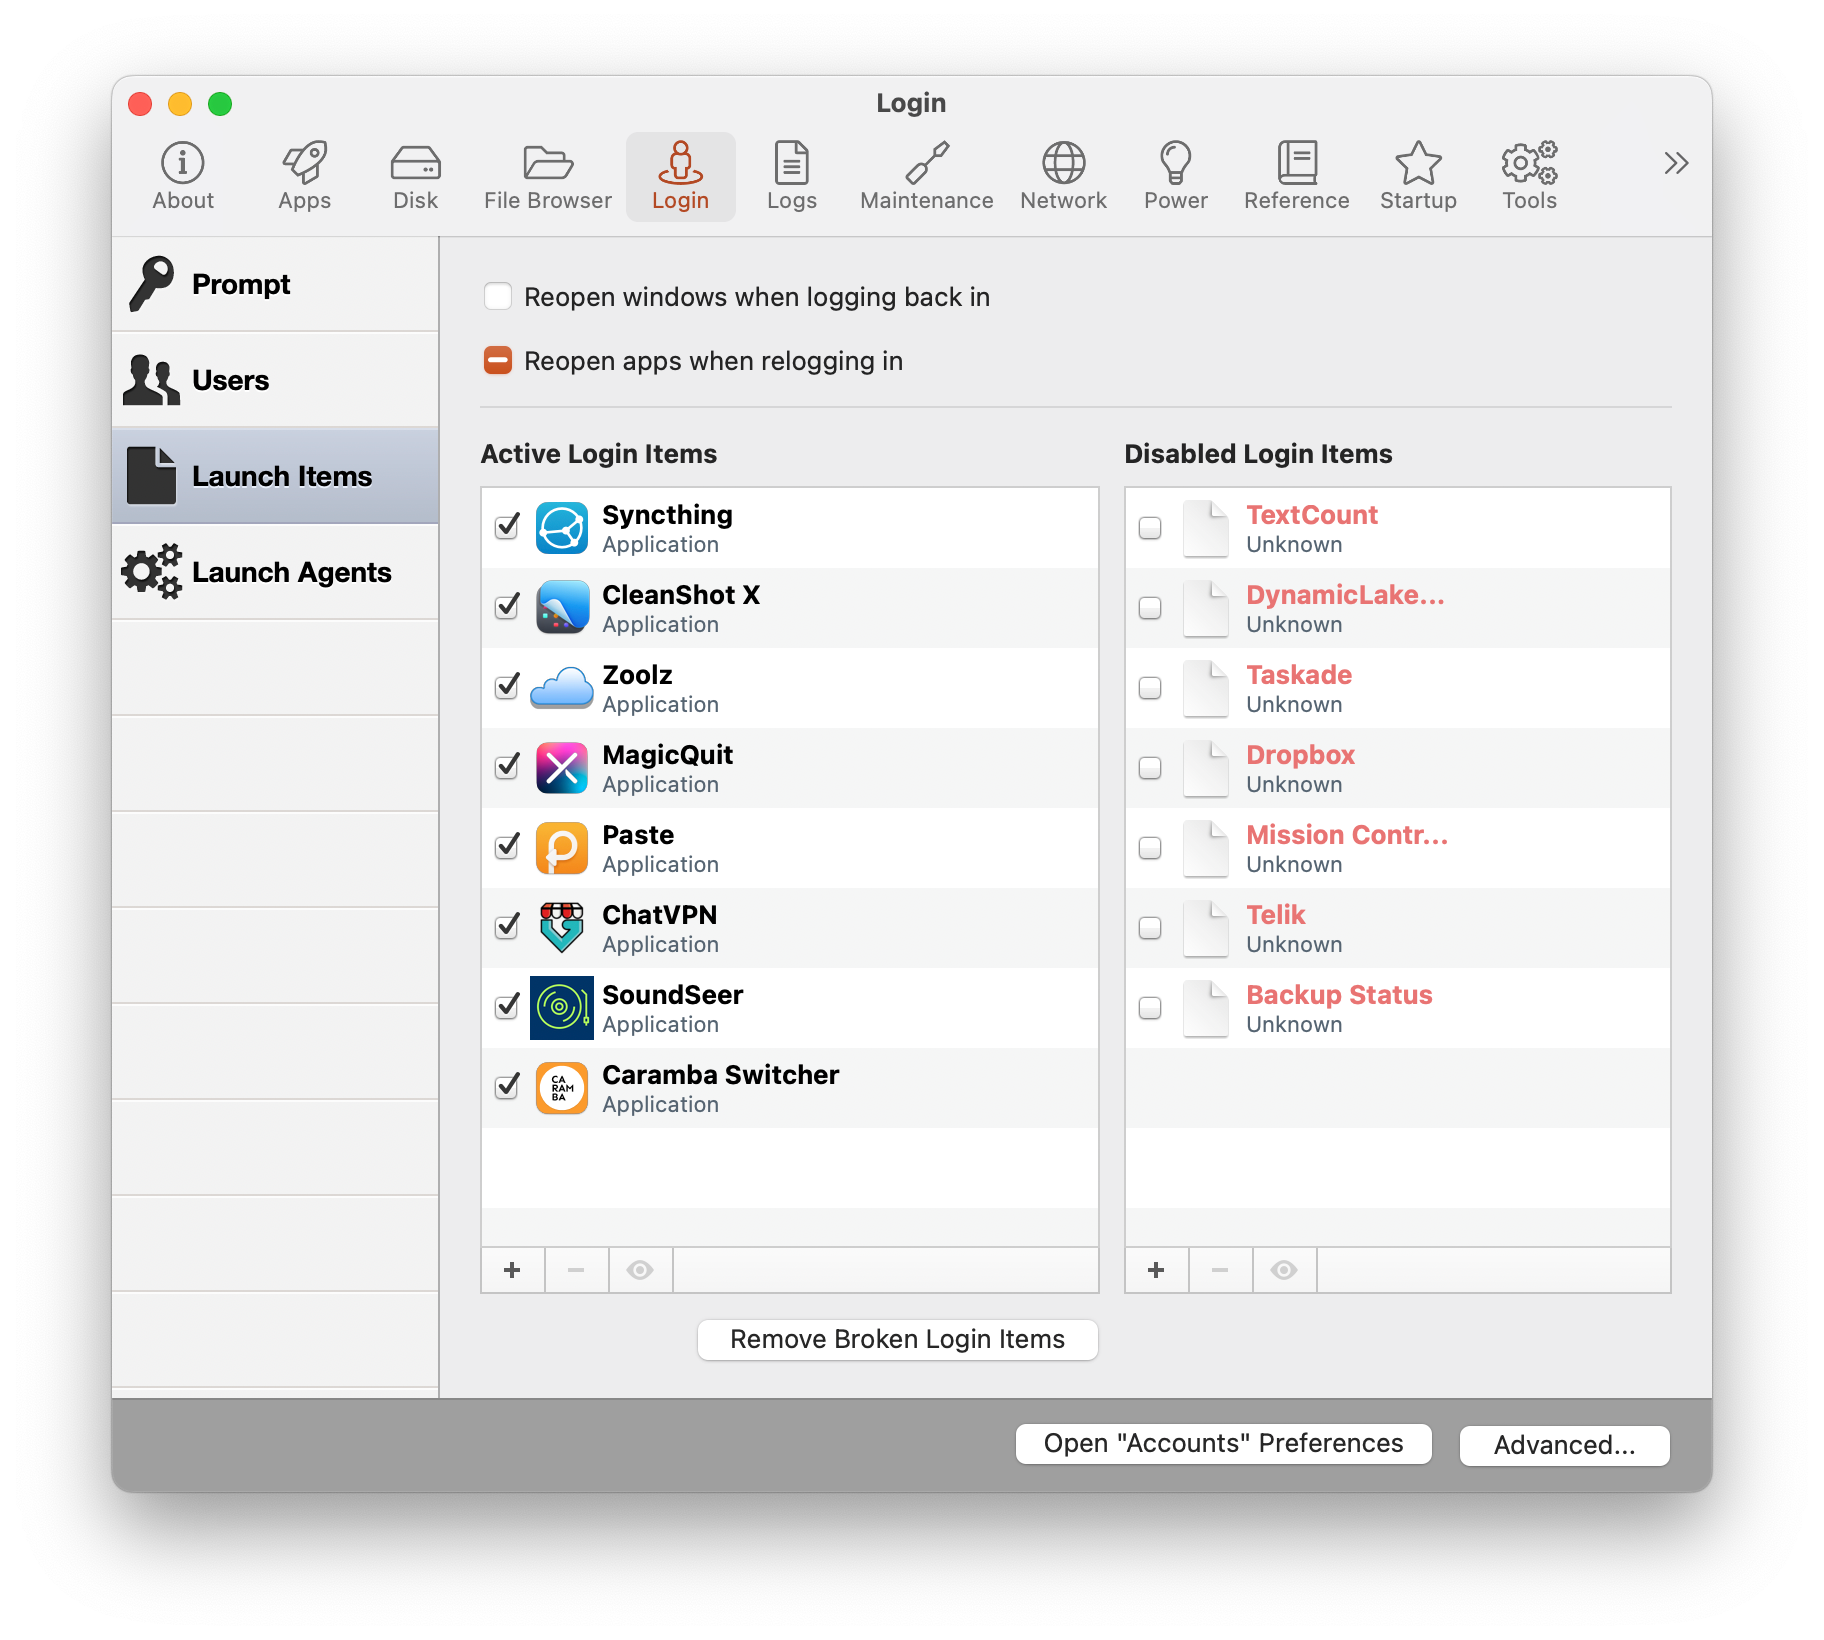Screen dimensions: 1824x1640
Task: Add a disabled login item with plus
Action: [x=1157, y=1270]
